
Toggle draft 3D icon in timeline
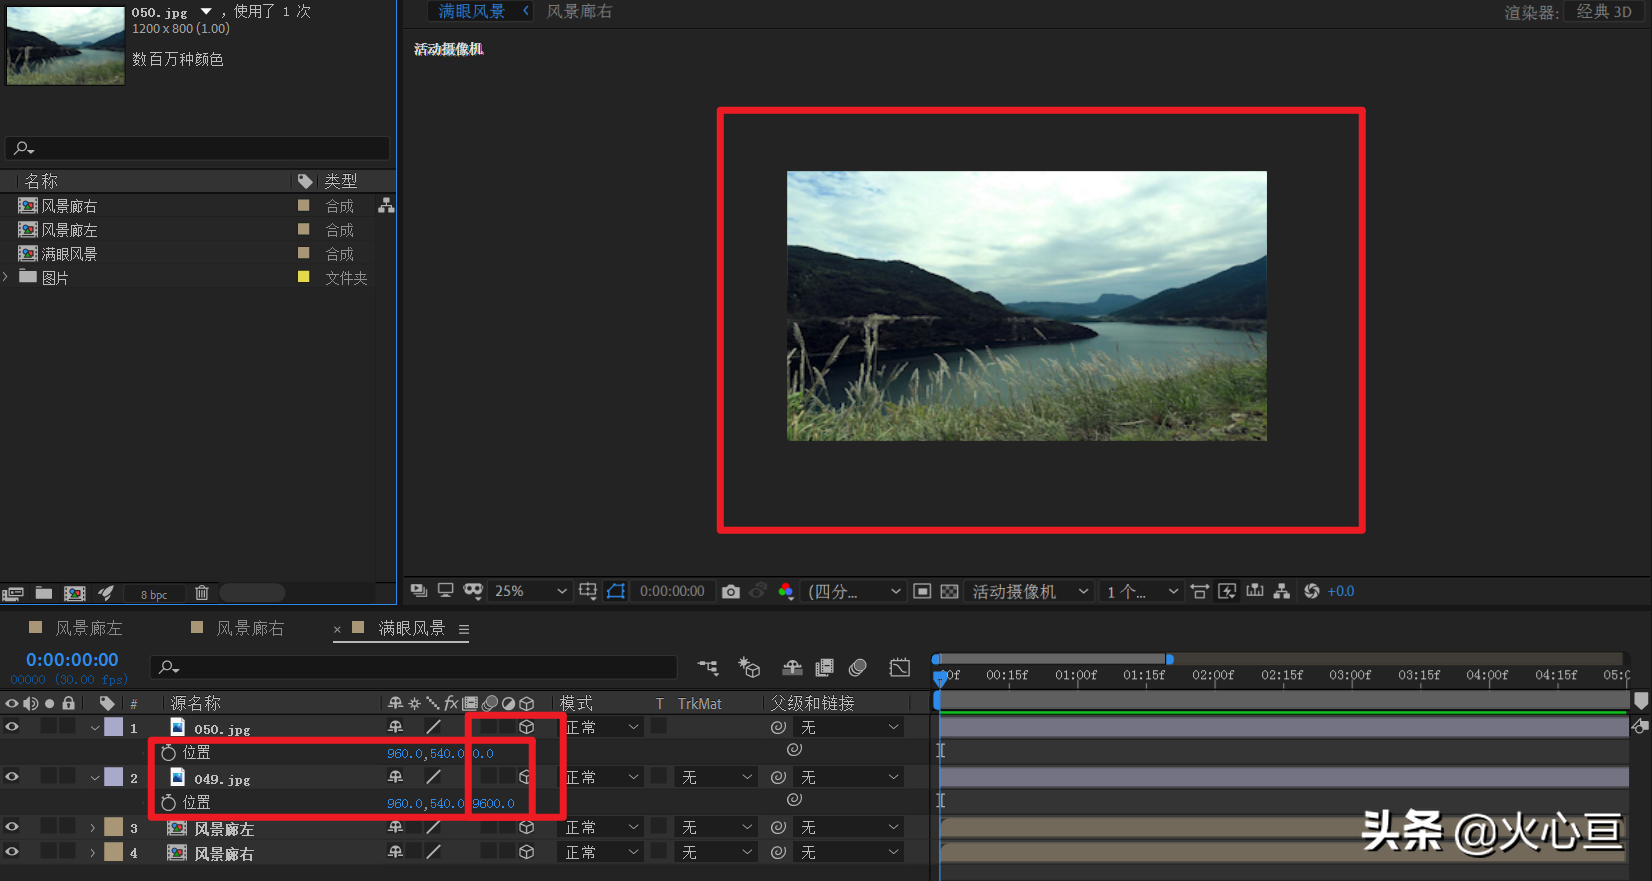[x=749, y=667]
